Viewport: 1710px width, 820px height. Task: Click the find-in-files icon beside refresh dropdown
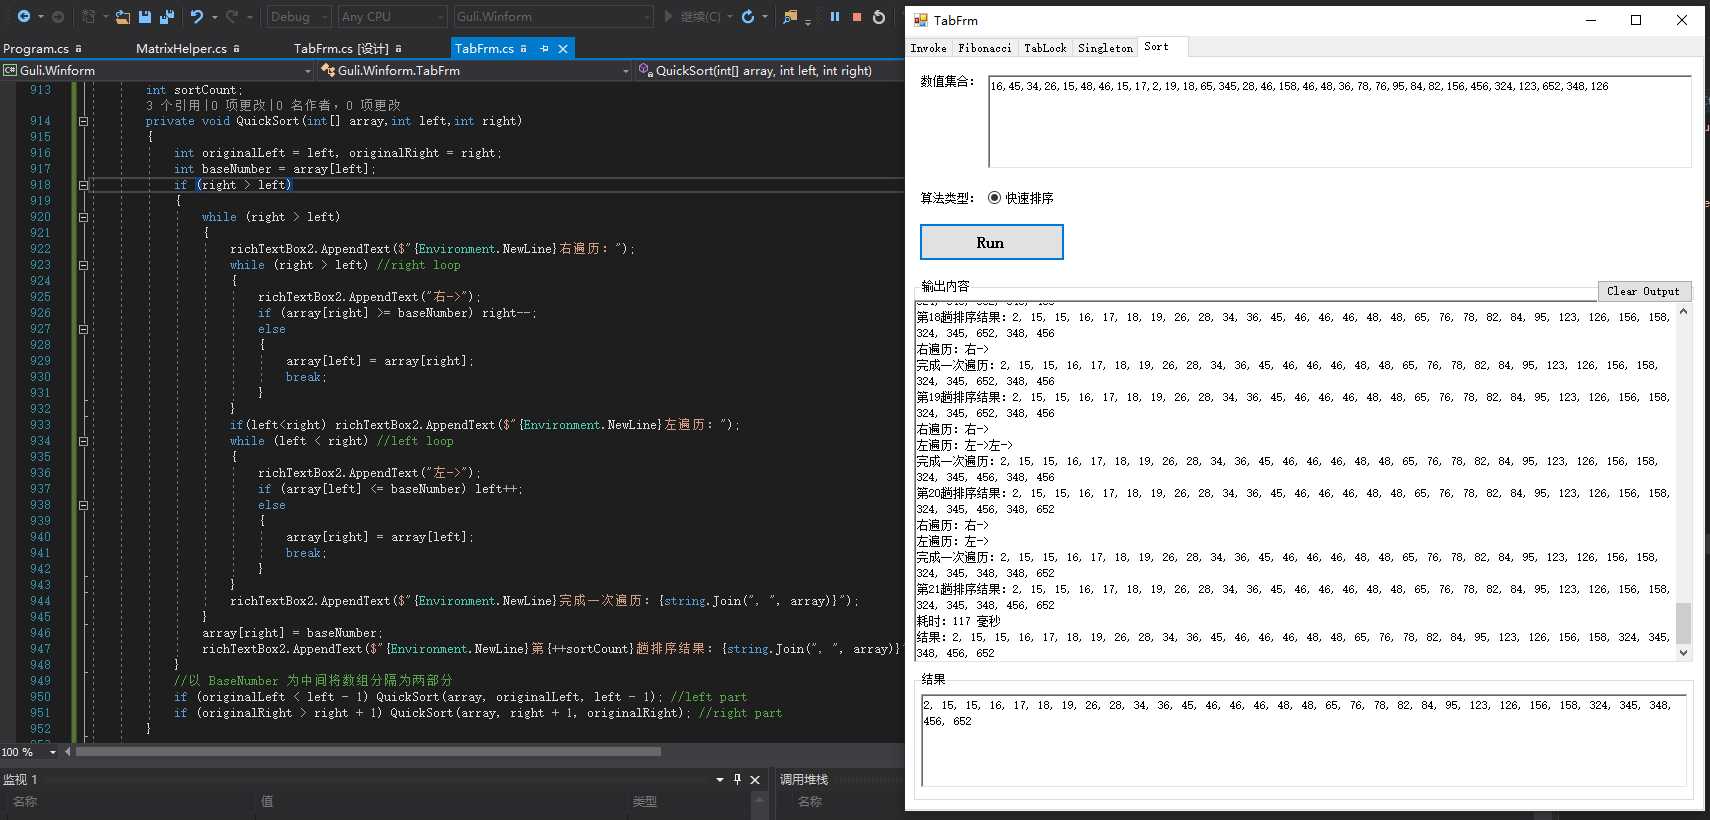tap(790, 17)
